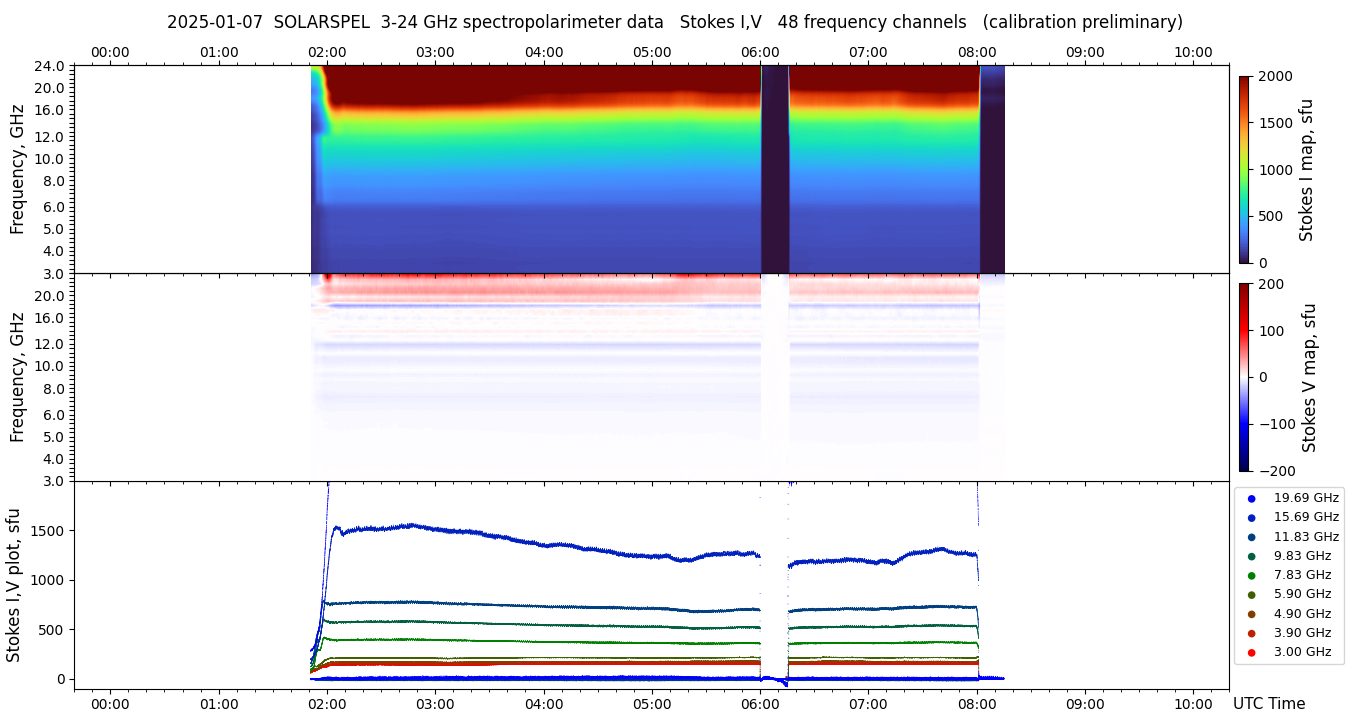Click the Frequency, GHz label of top panel
This screenshot has height=725, width=1350.
pos(17,169)
